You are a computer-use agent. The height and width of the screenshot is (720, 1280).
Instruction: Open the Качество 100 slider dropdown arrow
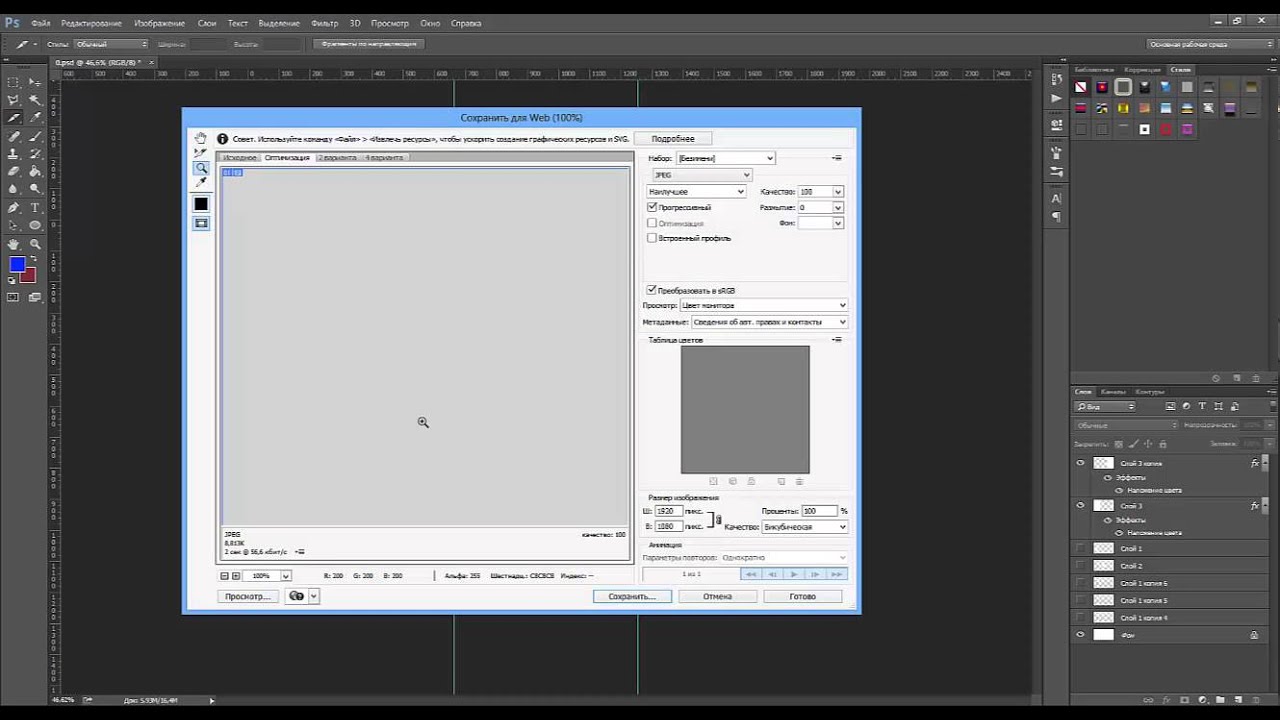coord(838,191)
